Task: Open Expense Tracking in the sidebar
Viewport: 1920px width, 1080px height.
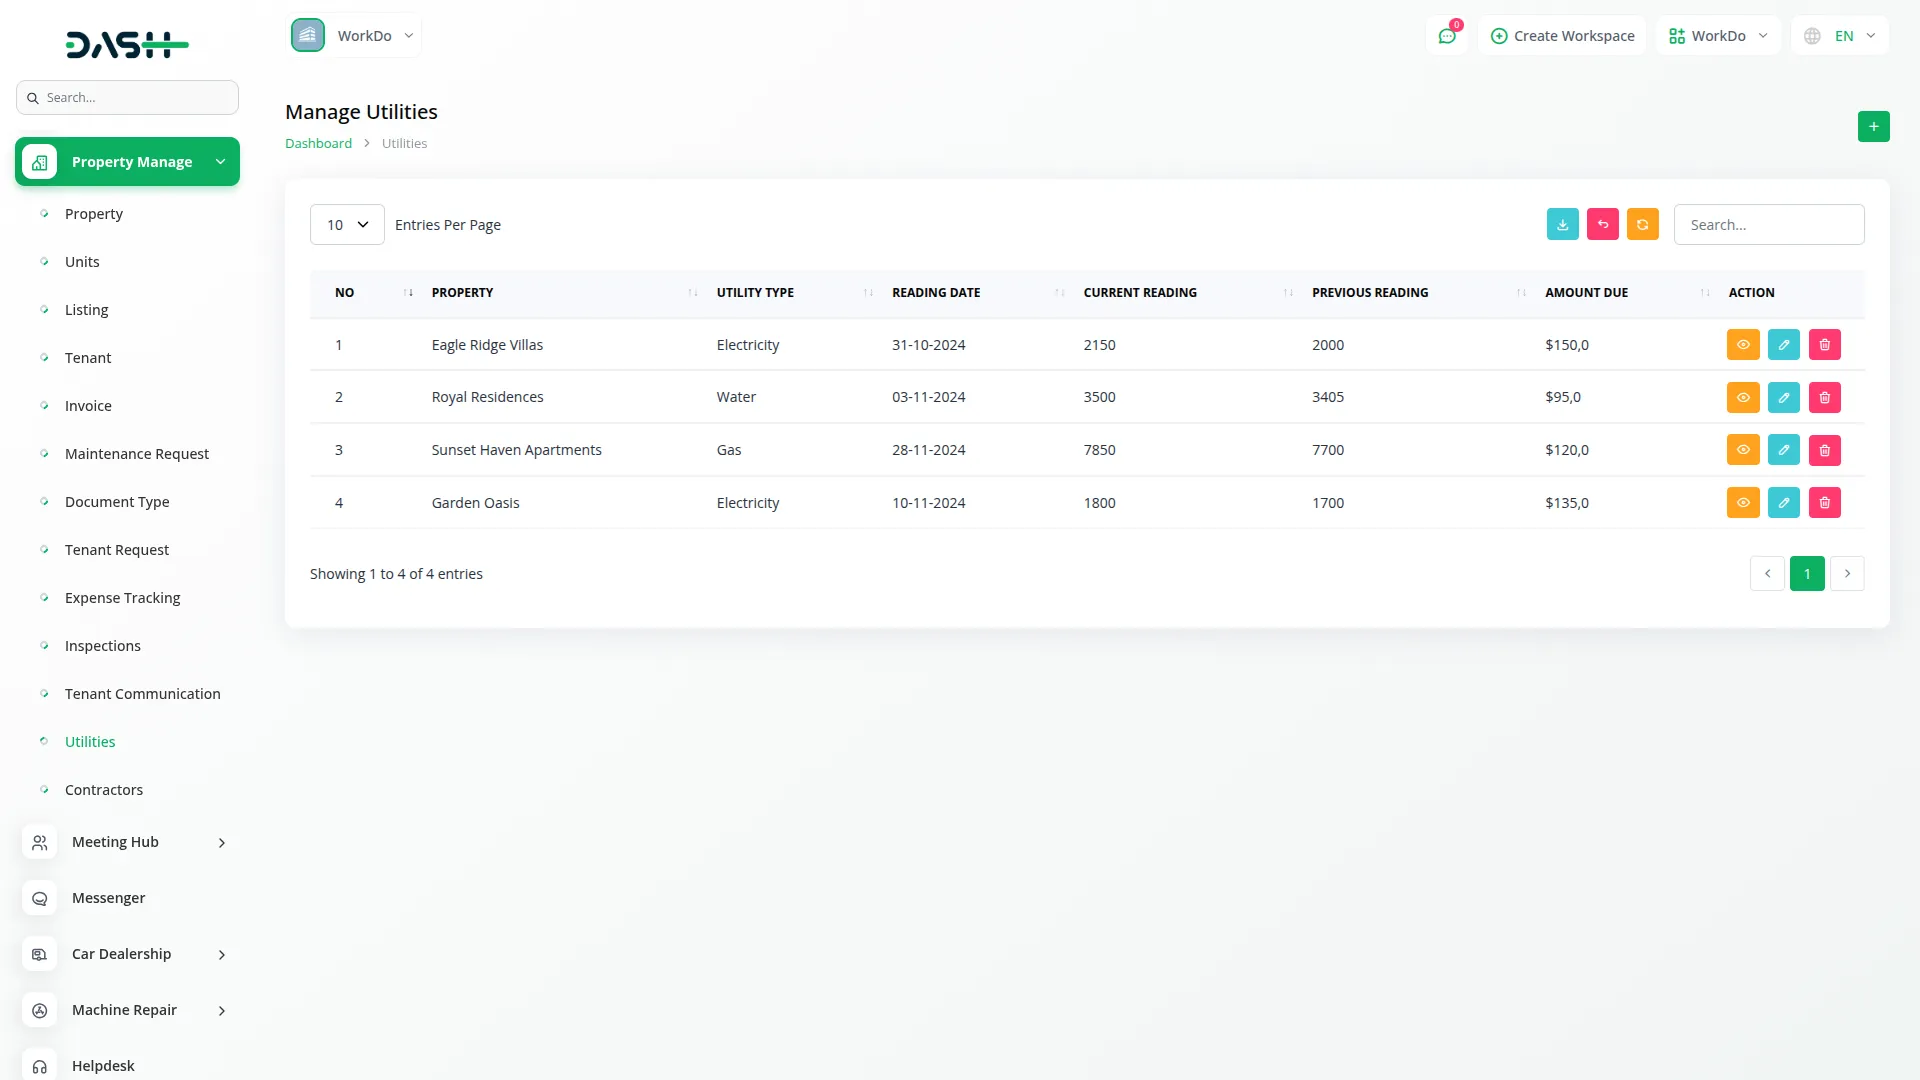Action: [x=122, y=598]
